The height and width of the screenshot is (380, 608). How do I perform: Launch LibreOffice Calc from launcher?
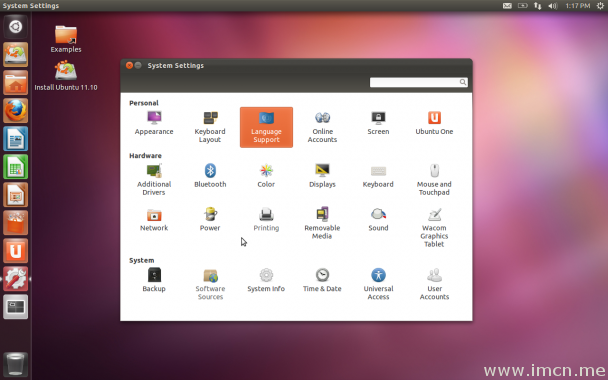(x=16, y=167)
